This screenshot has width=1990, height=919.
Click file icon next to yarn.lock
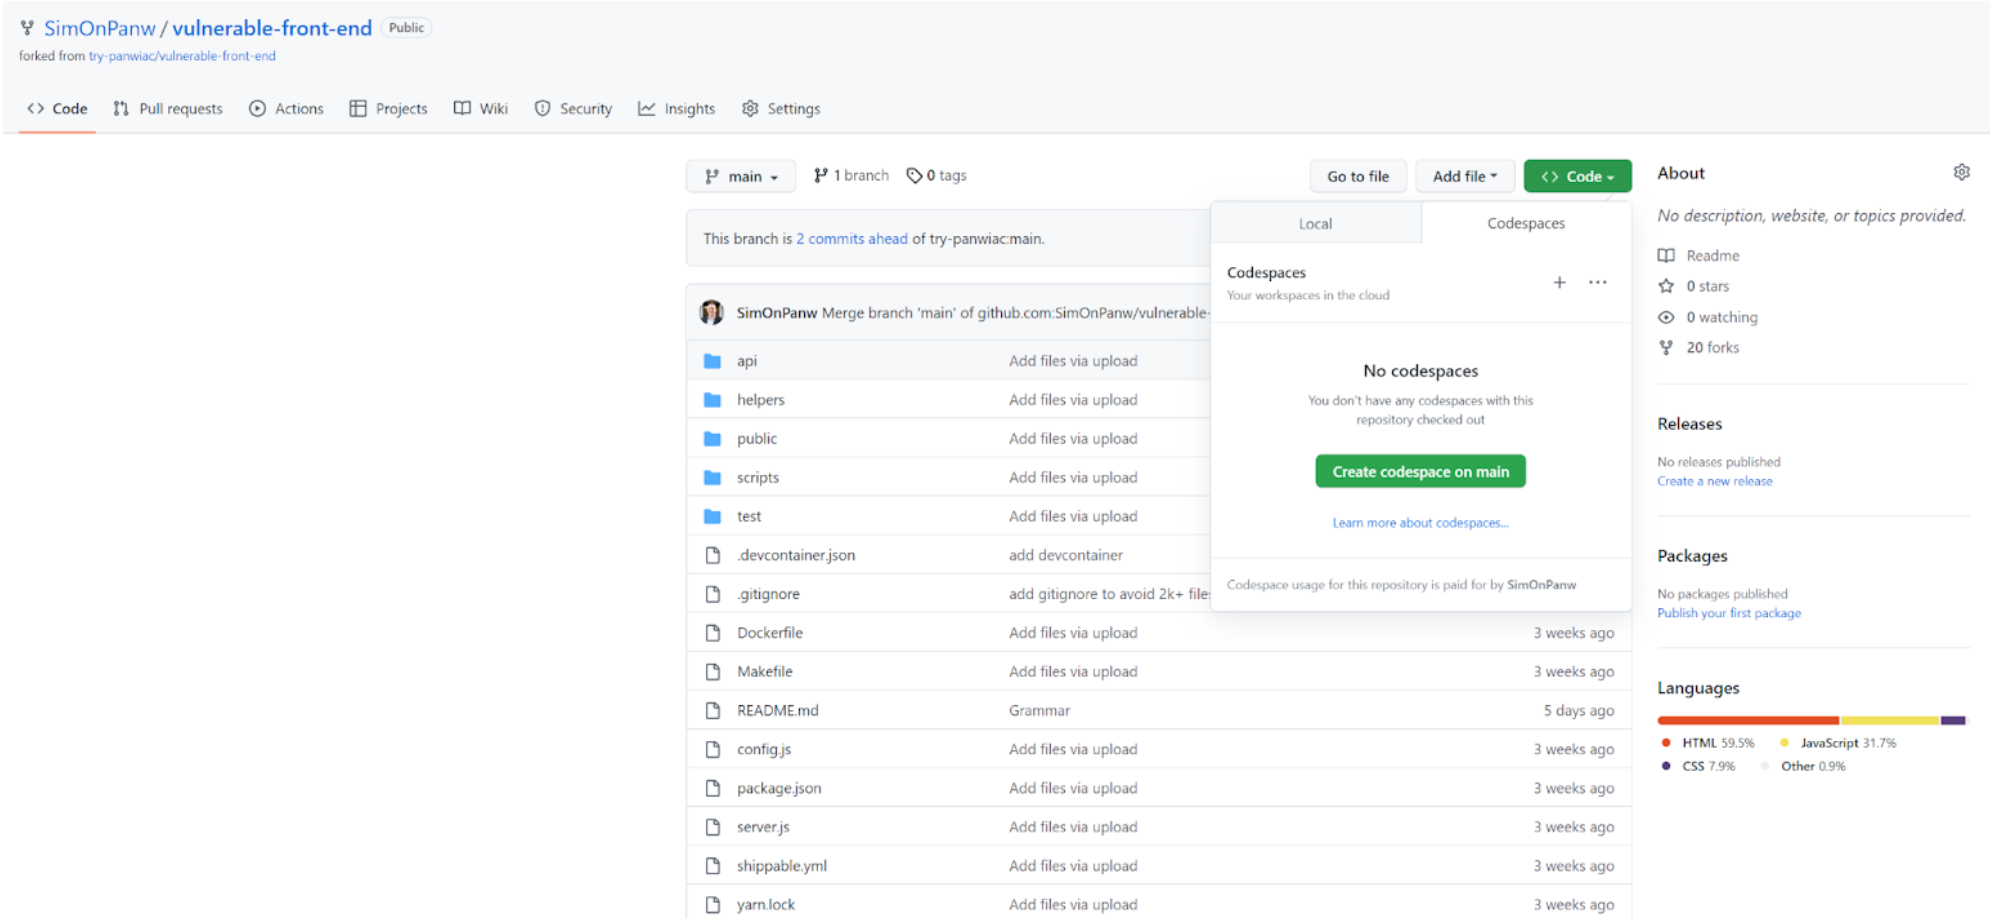(x=712, y=905)
